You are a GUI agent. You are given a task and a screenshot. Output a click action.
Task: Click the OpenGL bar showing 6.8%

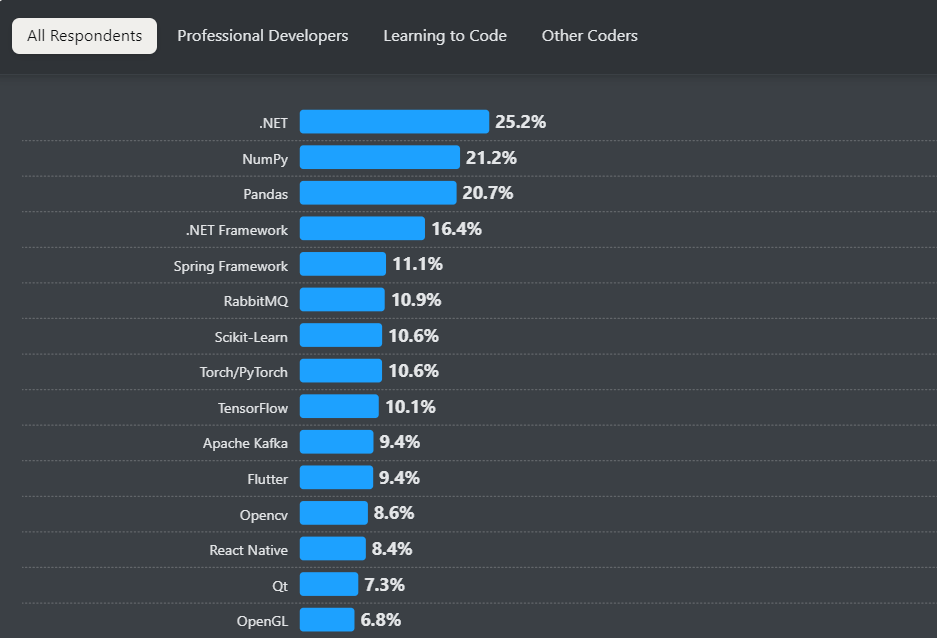point(326,620)
